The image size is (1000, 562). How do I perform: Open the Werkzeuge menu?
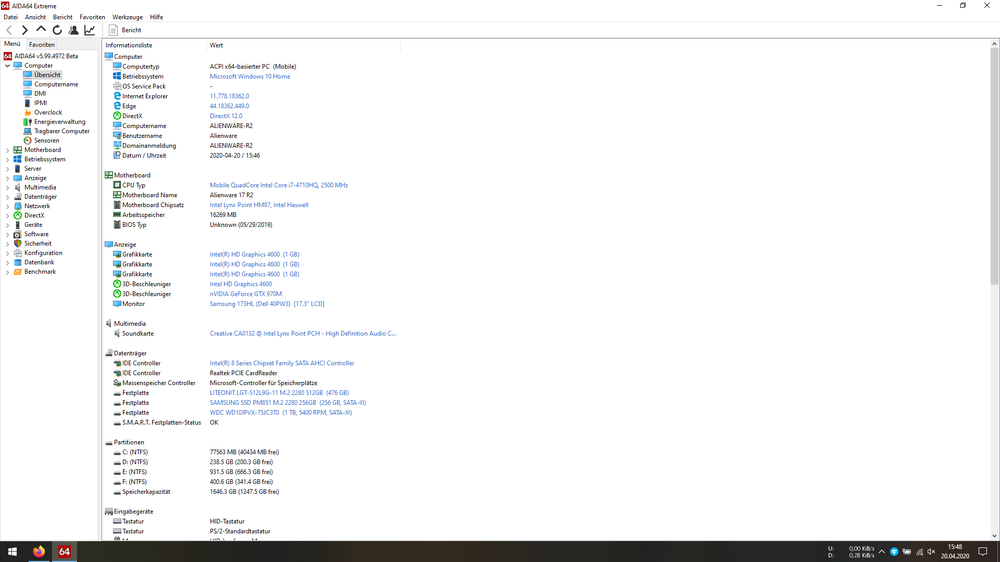[127, 17]
